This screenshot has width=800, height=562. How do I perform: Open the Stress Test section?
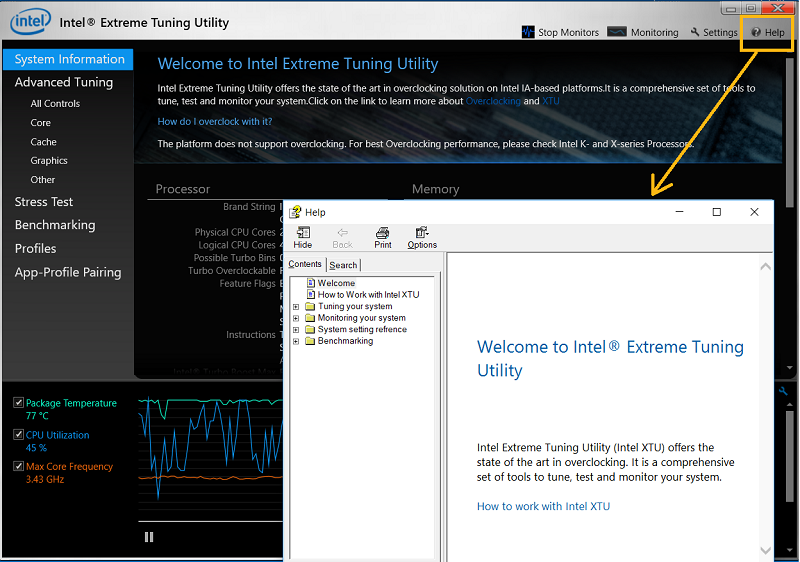coord(44,202)
